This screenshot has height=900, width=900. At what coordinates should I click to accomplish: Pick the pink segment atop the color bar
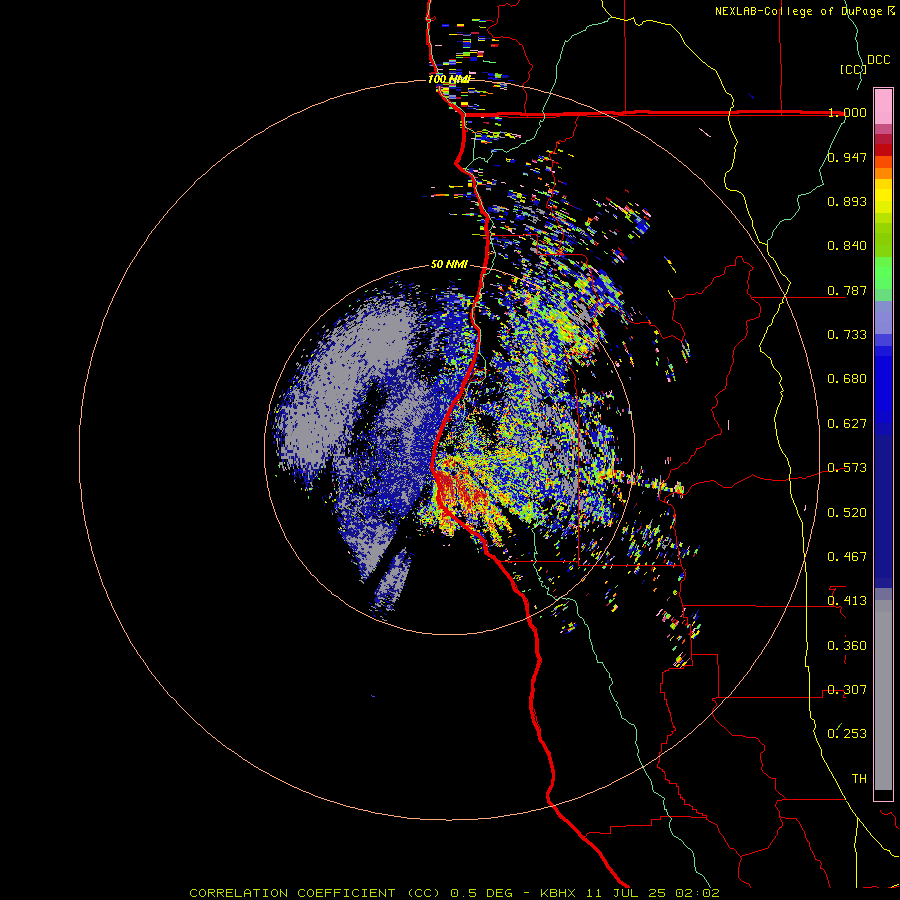point(883,106)
